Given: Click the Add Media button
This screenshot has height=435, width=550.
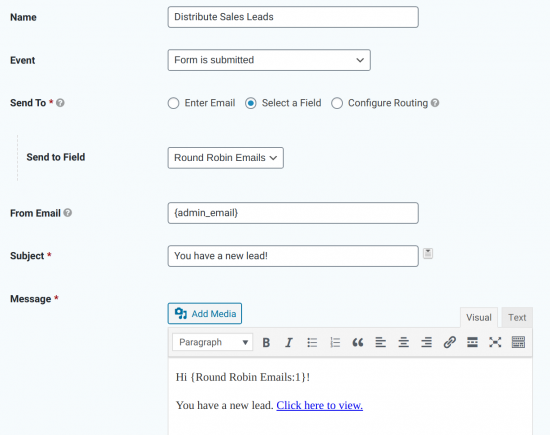Looking at the screenshot, I should click(x=205, y=314).
